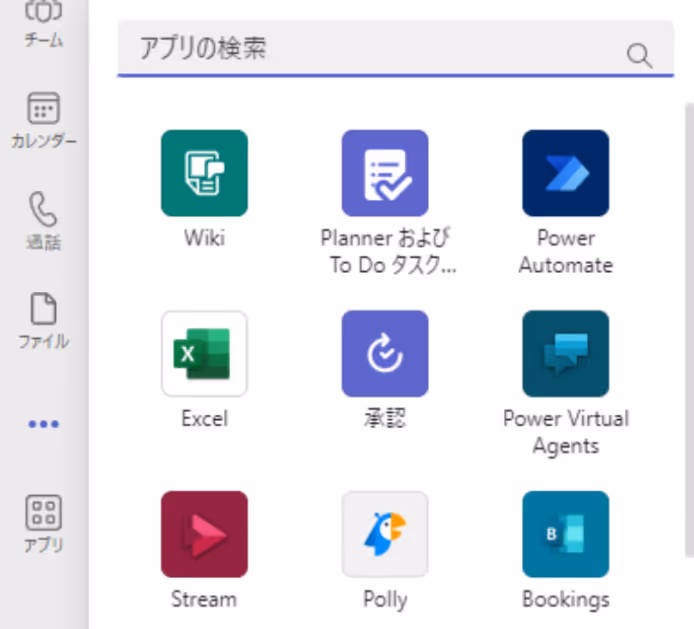
Task: Open the Stream app icon
Action: click(204, 534)
